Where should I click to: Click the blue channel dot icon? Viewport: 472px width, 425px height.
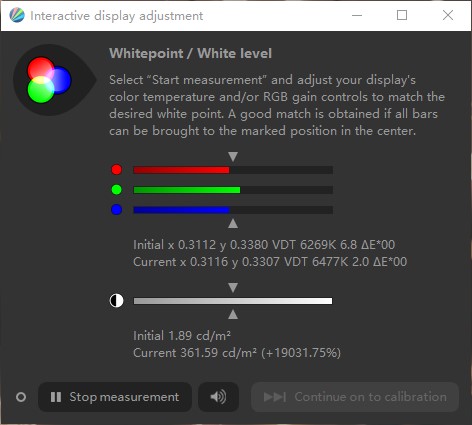[117, 210]
